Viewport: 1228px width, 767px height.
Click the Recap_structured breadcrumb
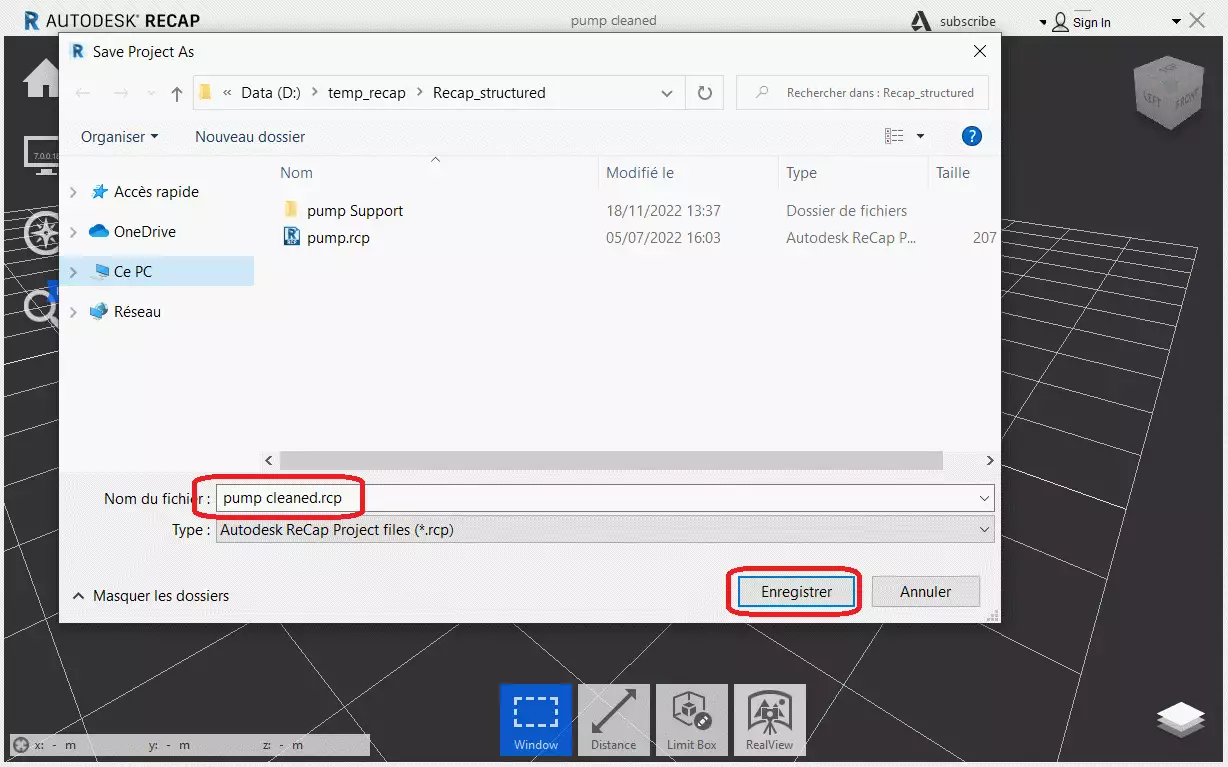point(489,93)
